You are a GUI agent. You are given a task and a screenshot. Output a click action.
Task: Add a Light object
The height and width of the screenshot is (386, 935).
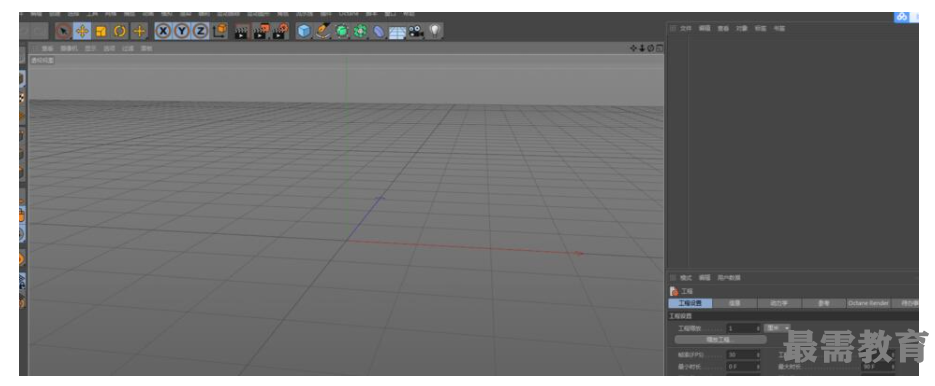435,30
